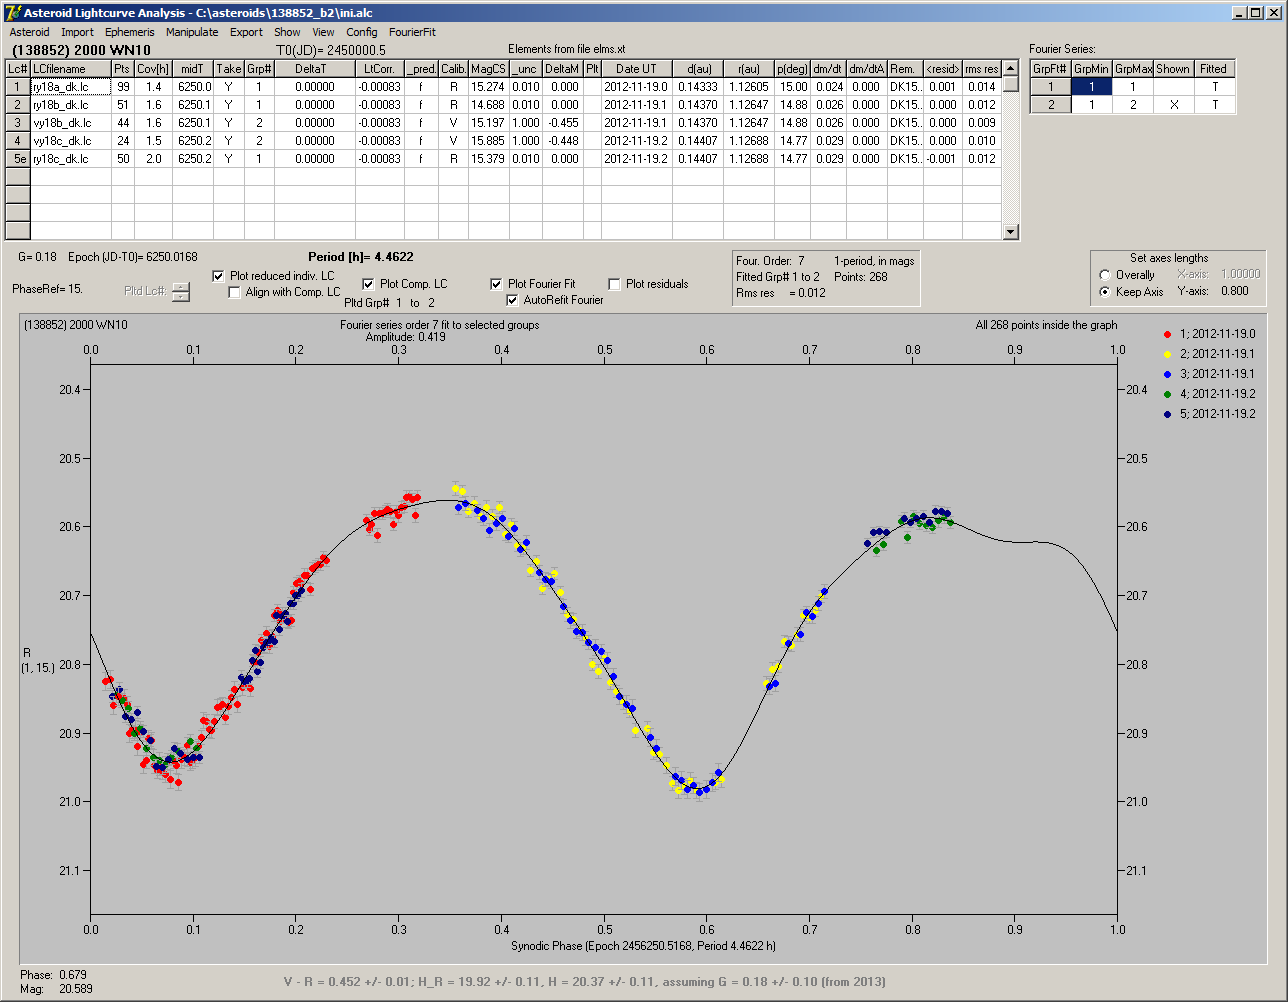
Task: Click highlighted GrpMin cell in Fourier Series
Action: click(1092, 87)
